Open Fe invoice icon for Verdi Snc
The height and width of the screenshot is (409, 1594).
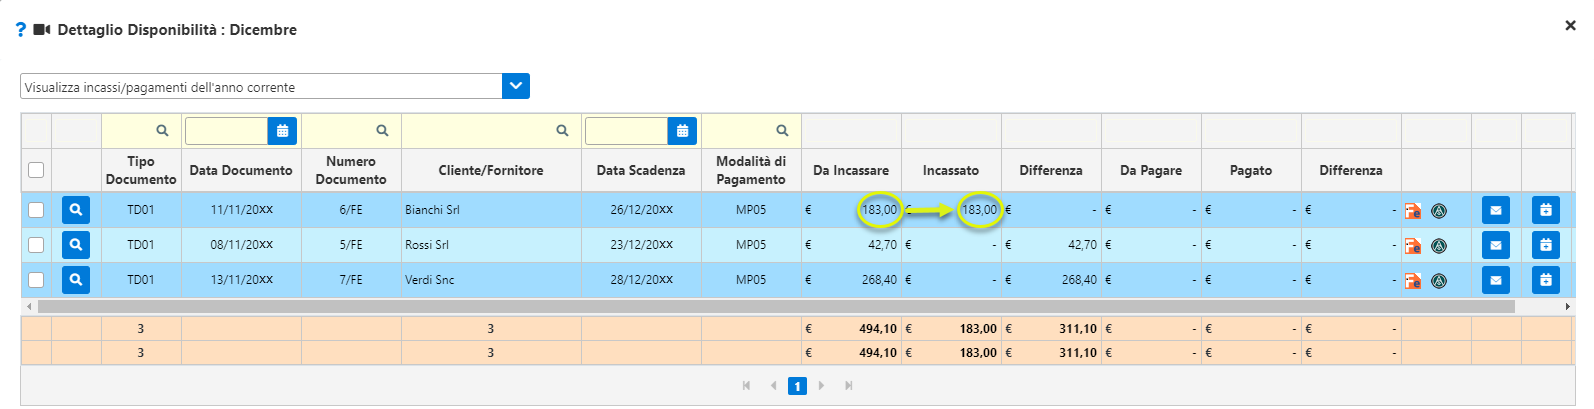1413,281
